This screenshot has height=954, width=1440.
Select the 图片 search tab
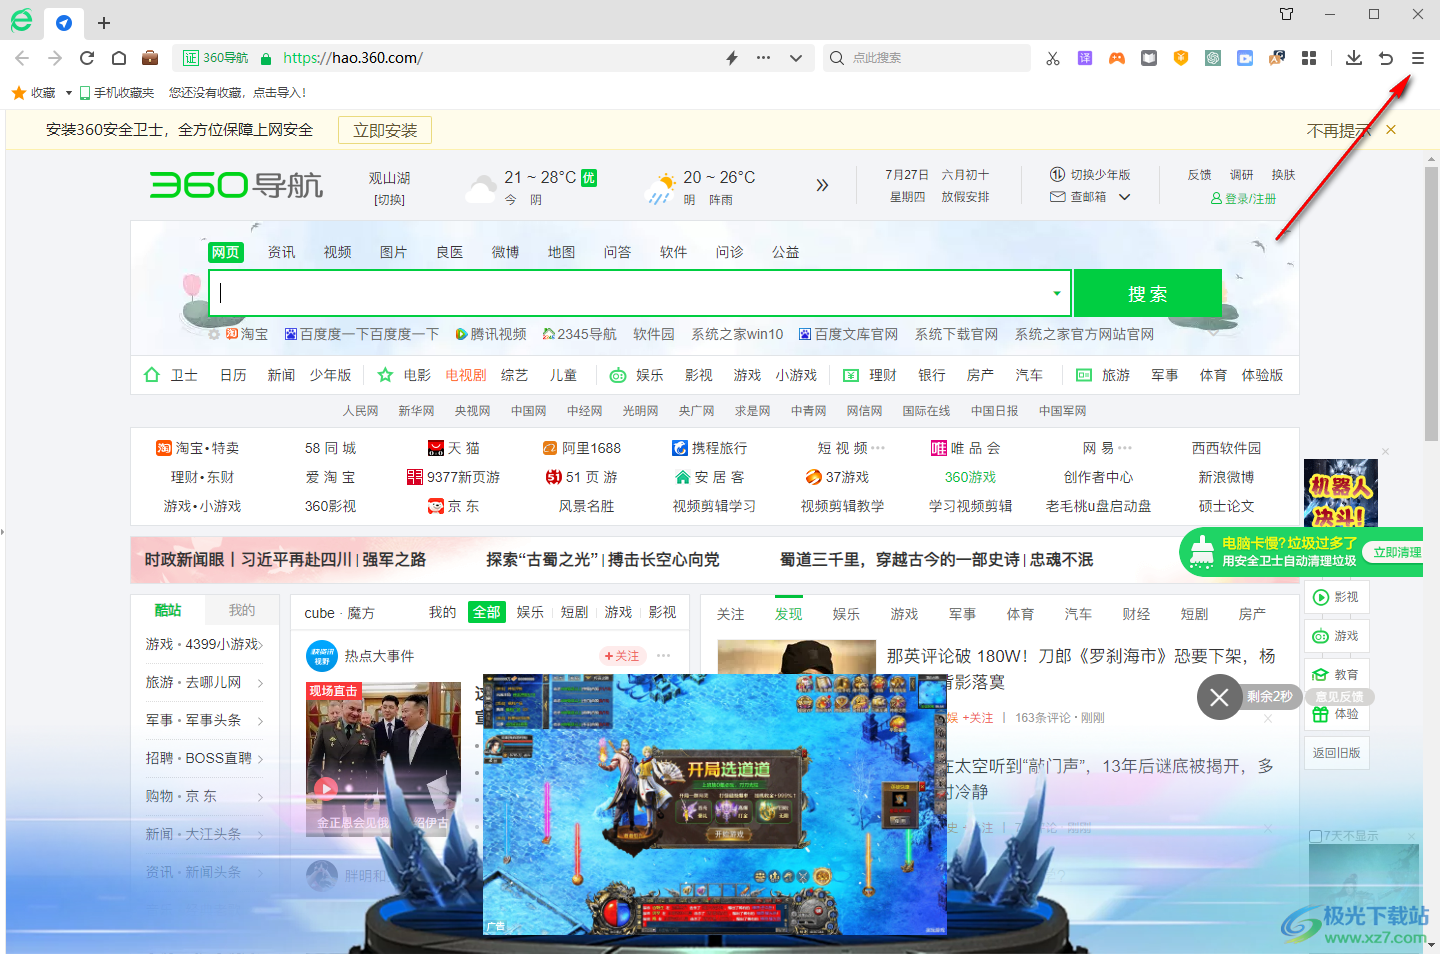[394, 252]
